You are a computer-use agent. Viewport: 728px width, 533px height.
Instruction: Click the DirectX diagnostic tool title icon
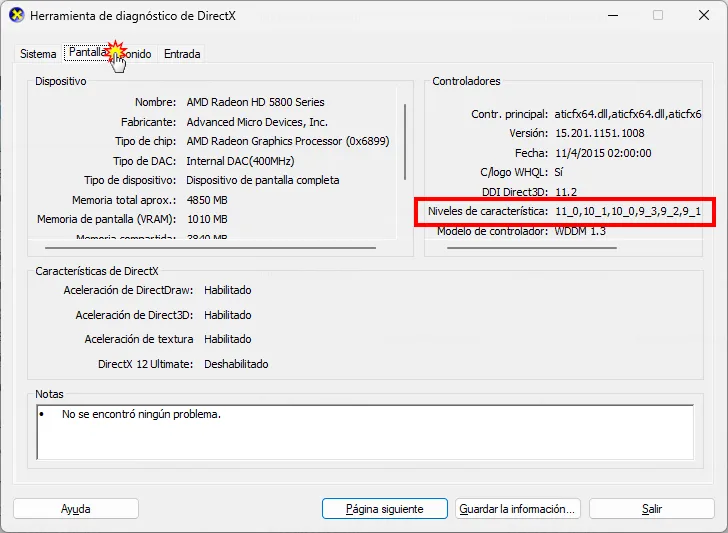click(17, 15)
